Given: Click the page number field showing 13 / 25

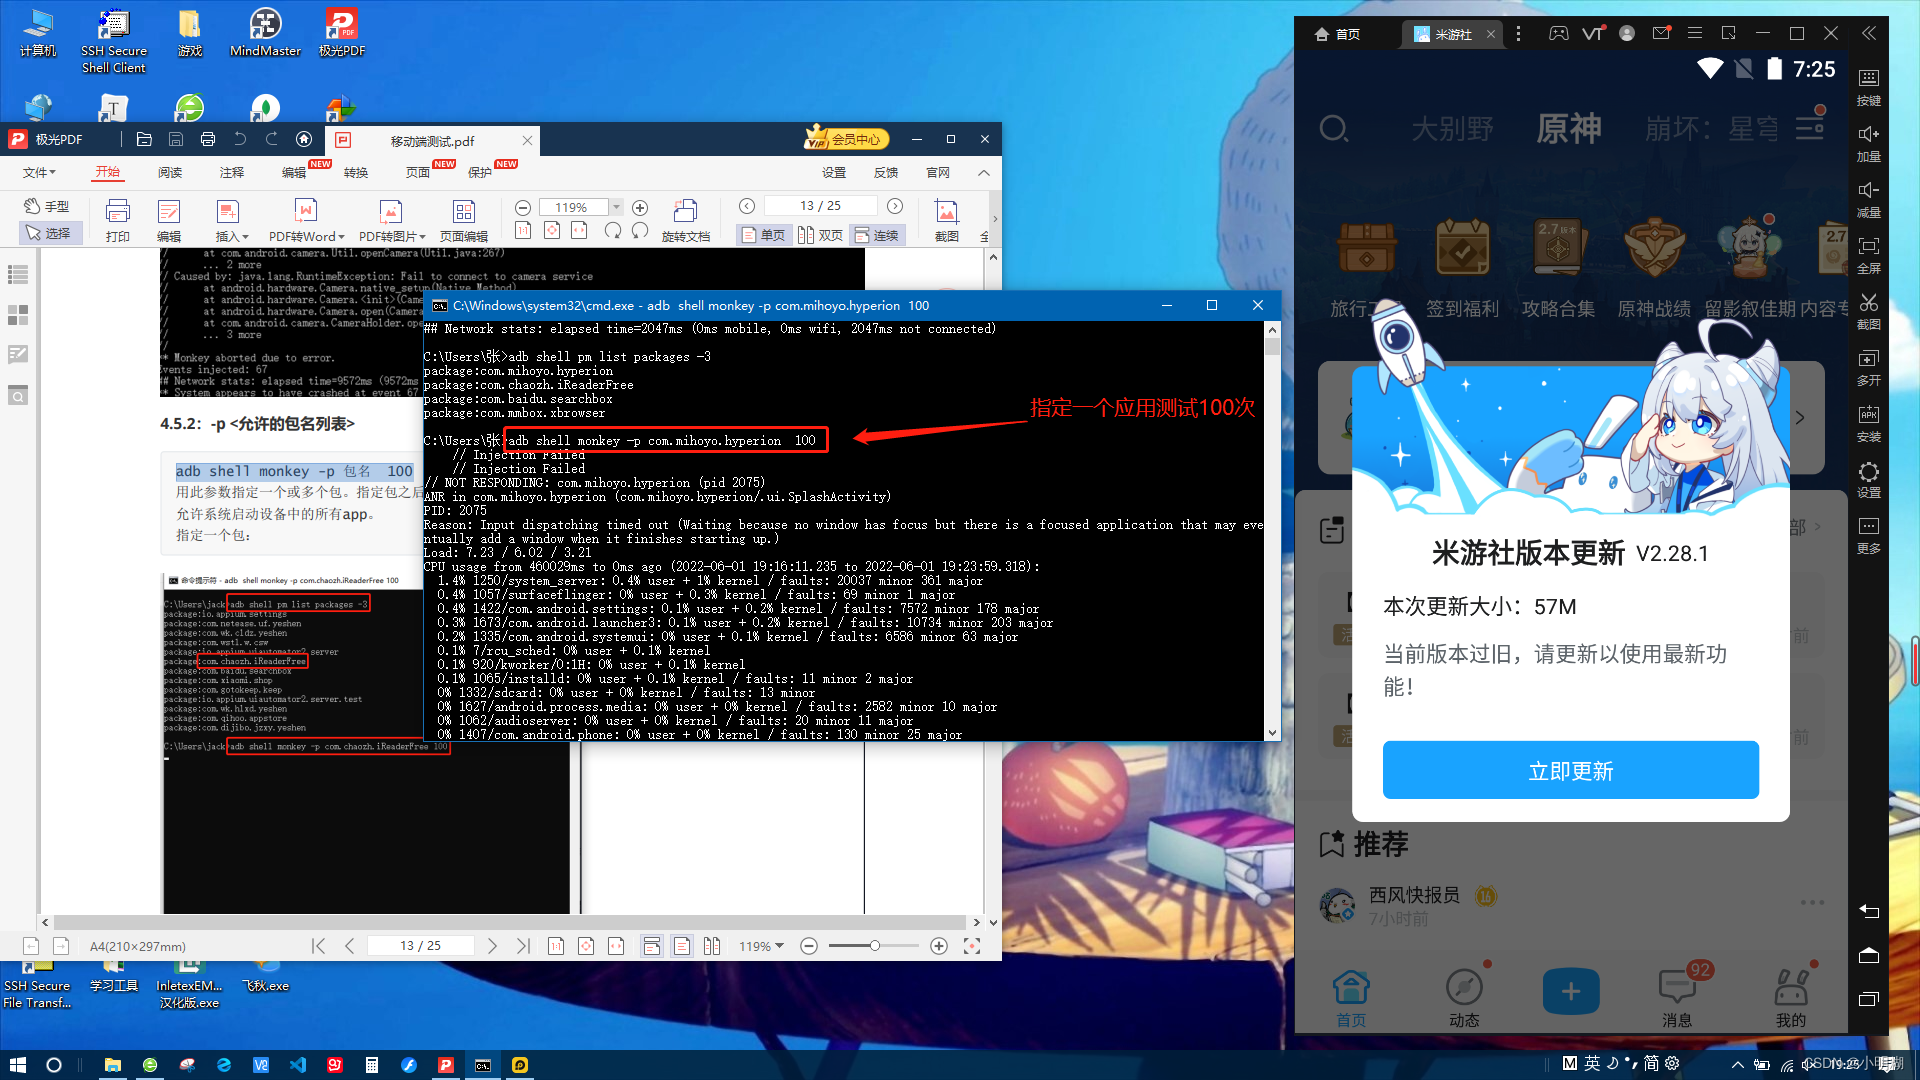Looking at the screenshot, I should pyautogui.click(x=820, y=205).
